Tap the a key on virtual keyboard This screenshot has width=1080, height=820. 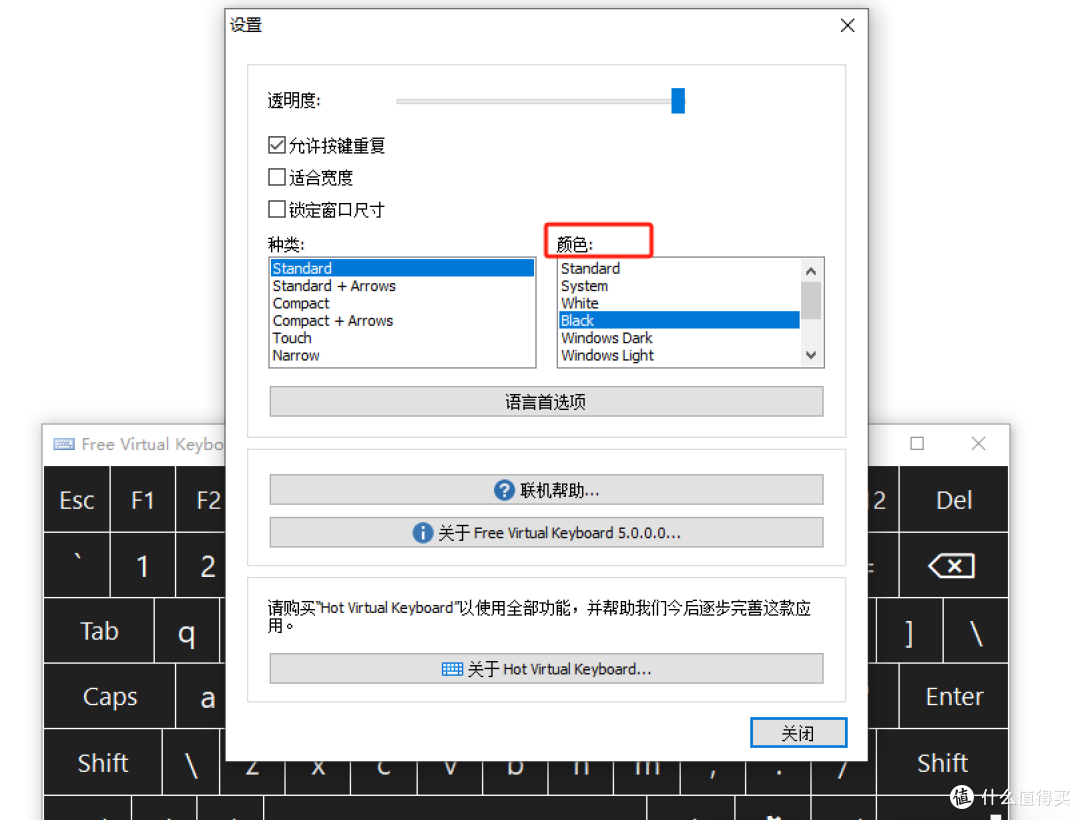click(x=201, y=697)
